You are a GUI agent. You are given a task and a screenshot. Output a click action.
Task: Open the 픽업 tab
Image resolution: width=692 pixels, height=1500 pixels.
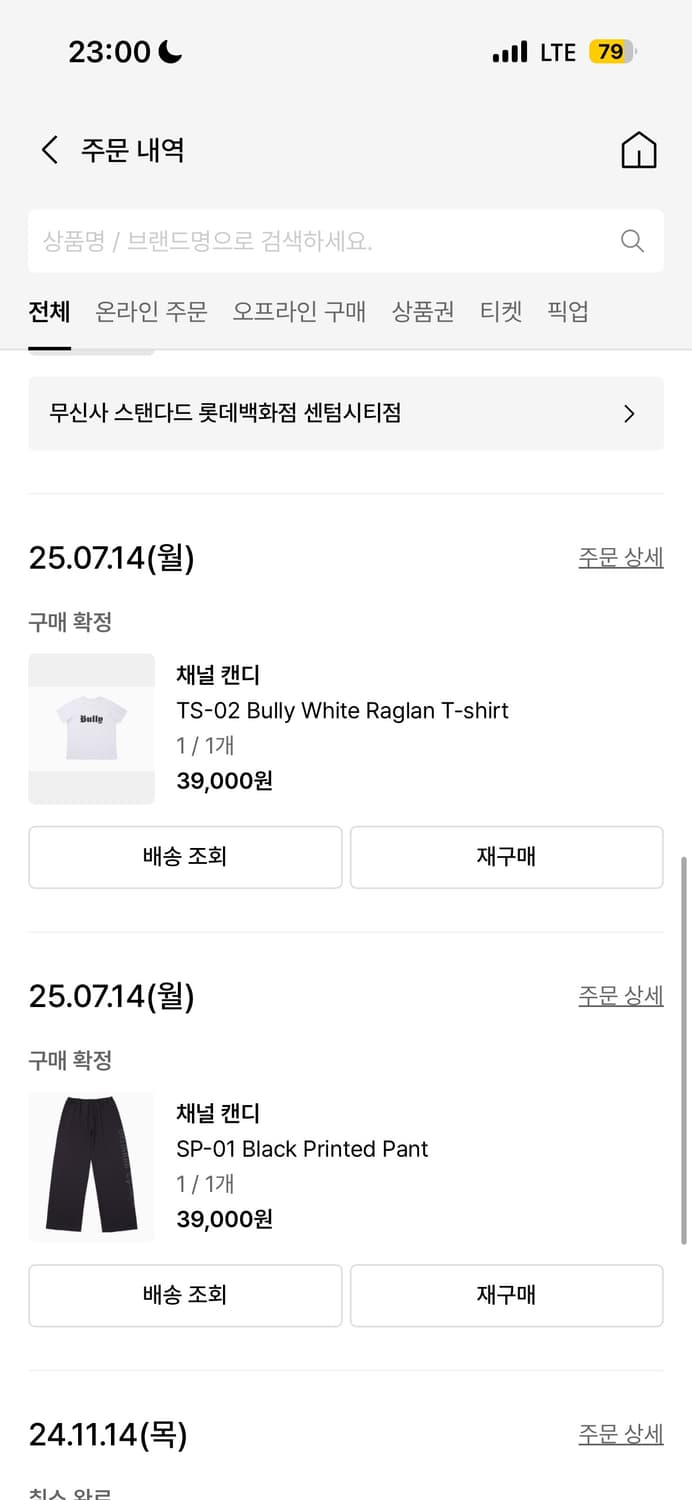pos(568,312)
